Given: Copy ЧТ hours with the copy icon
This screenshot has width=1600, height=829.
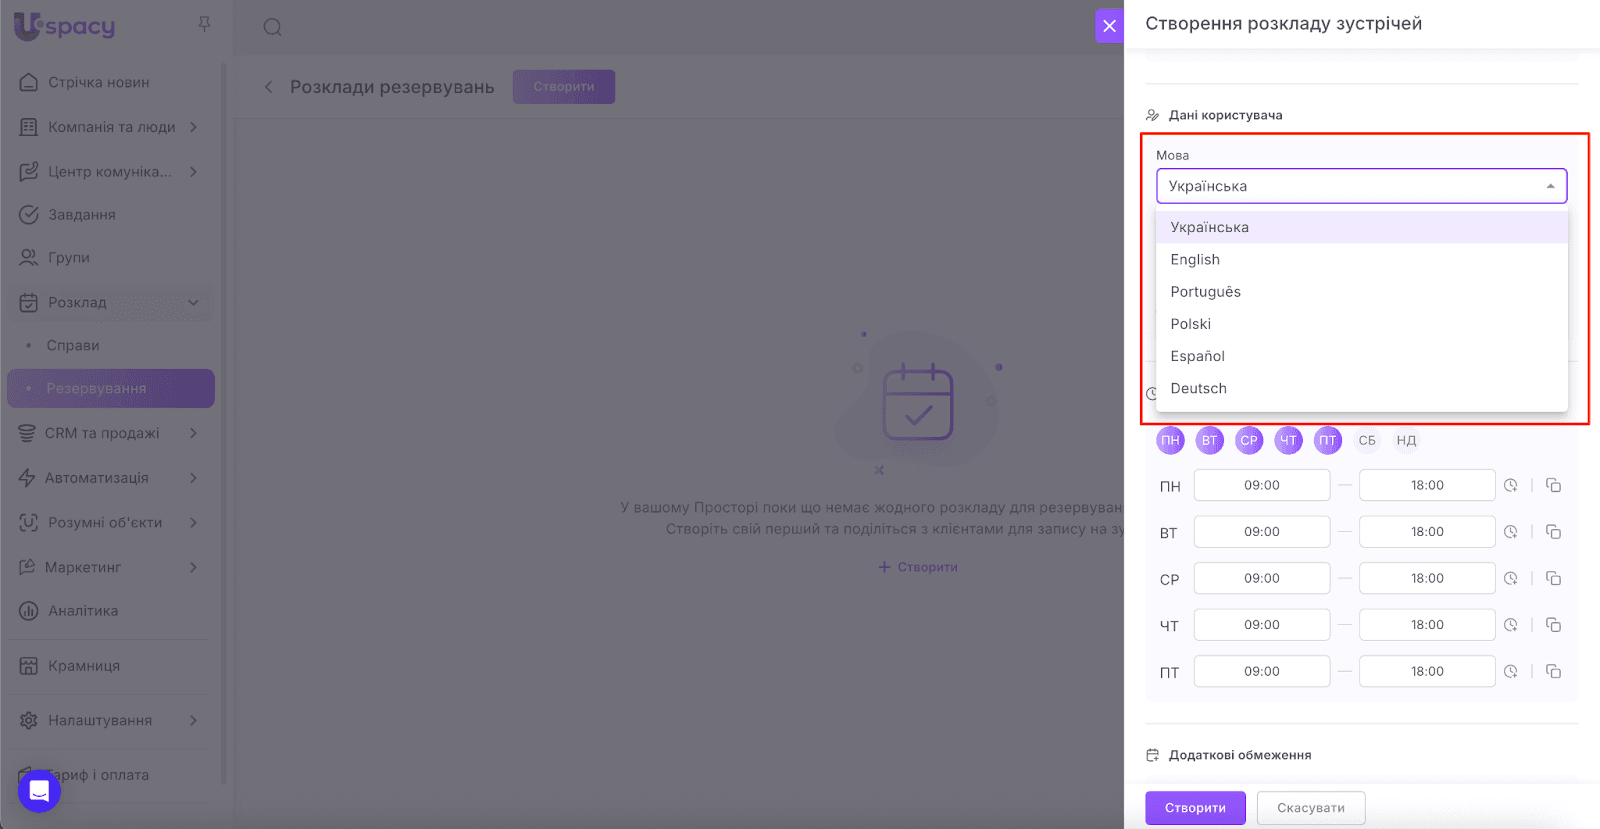Looking at the screenshot, I should click(1553, 625).
